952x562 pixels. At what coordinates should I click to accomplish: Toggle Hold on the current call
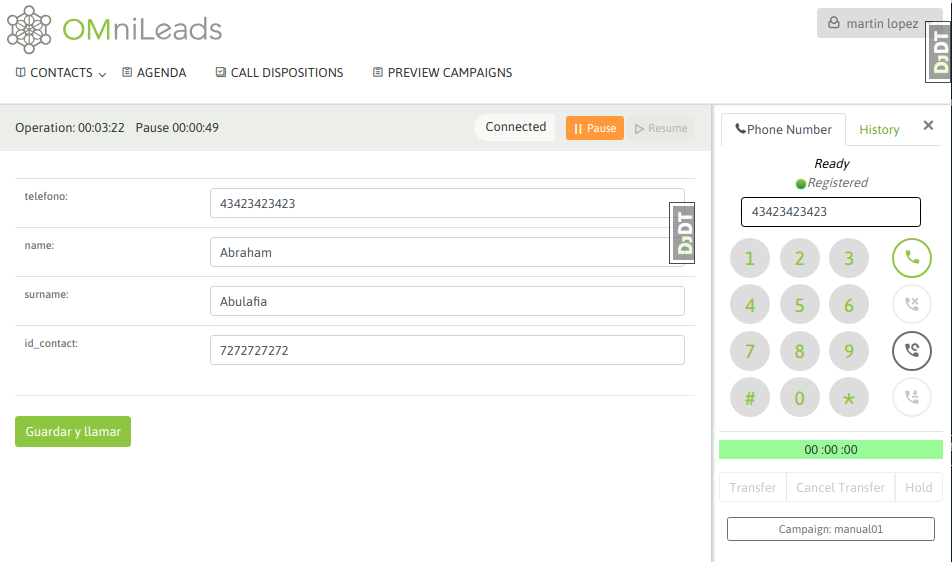tap(918, 487)
